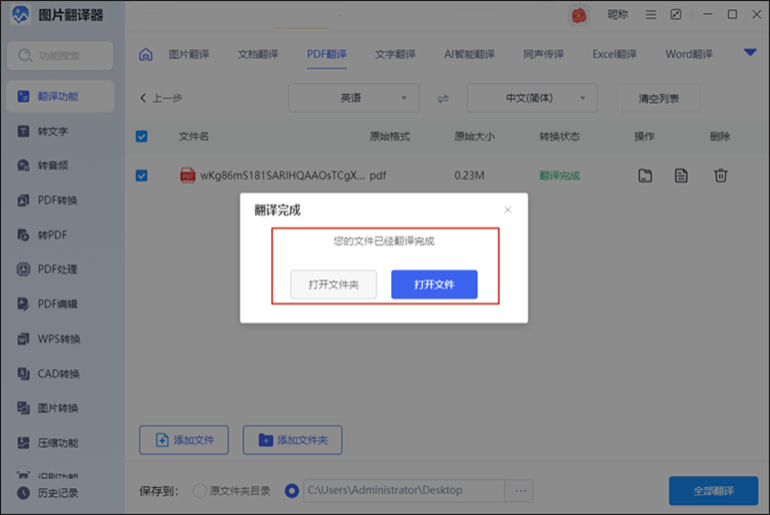Click 添加文件夹 button
This screenshot has height=515, width=770.
point(293,440)
